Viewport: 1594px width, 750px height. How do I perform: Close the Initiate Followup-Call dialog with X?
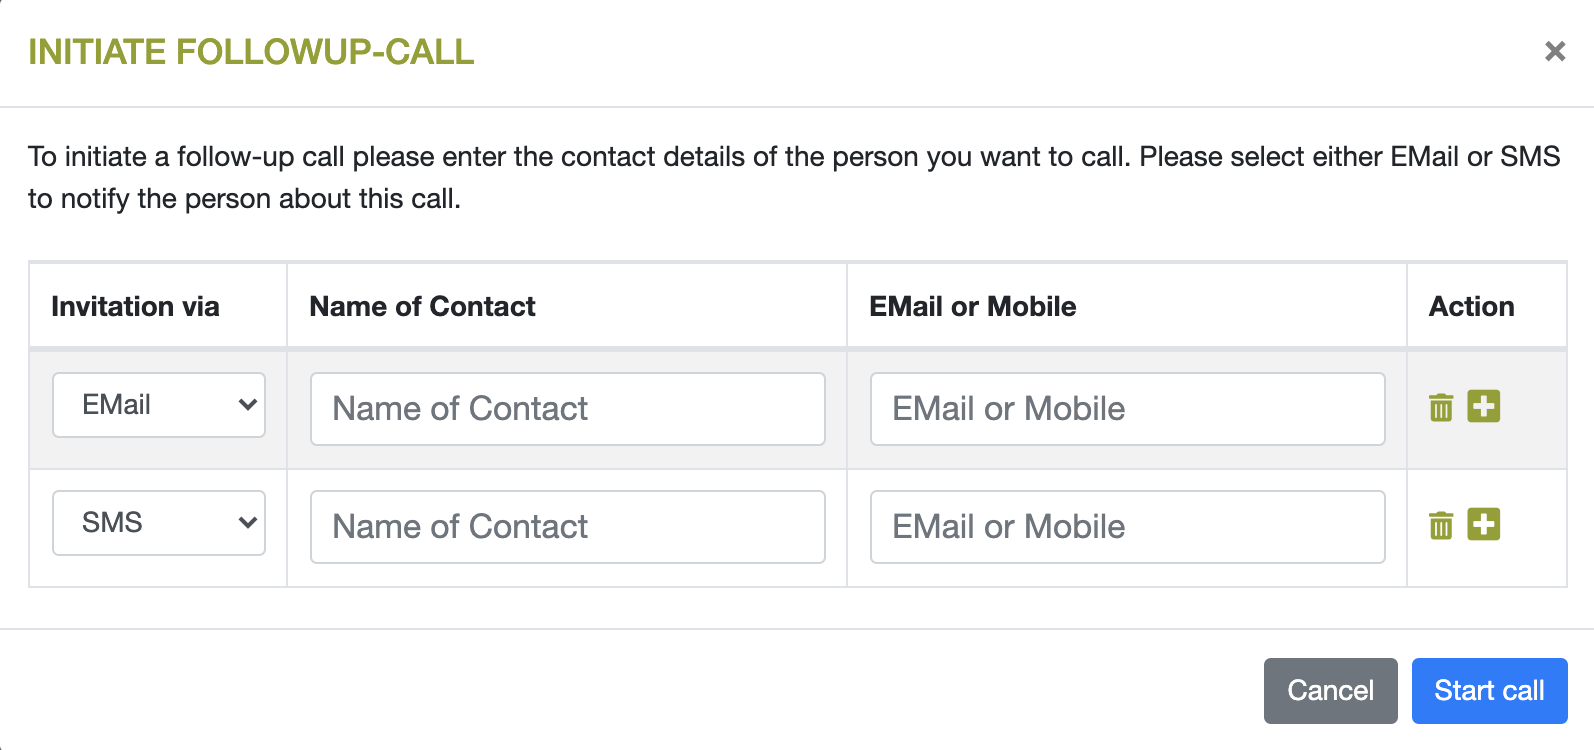click(x=1554, y=51)
